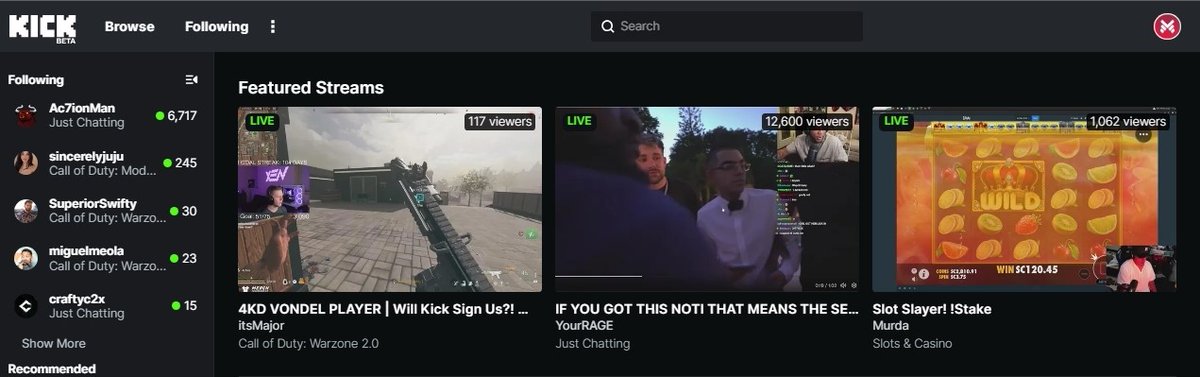Open sincerelyjuju's avatar in sidebar
The width and height of the screenshot is (1200, 377).
pos(27,162)
